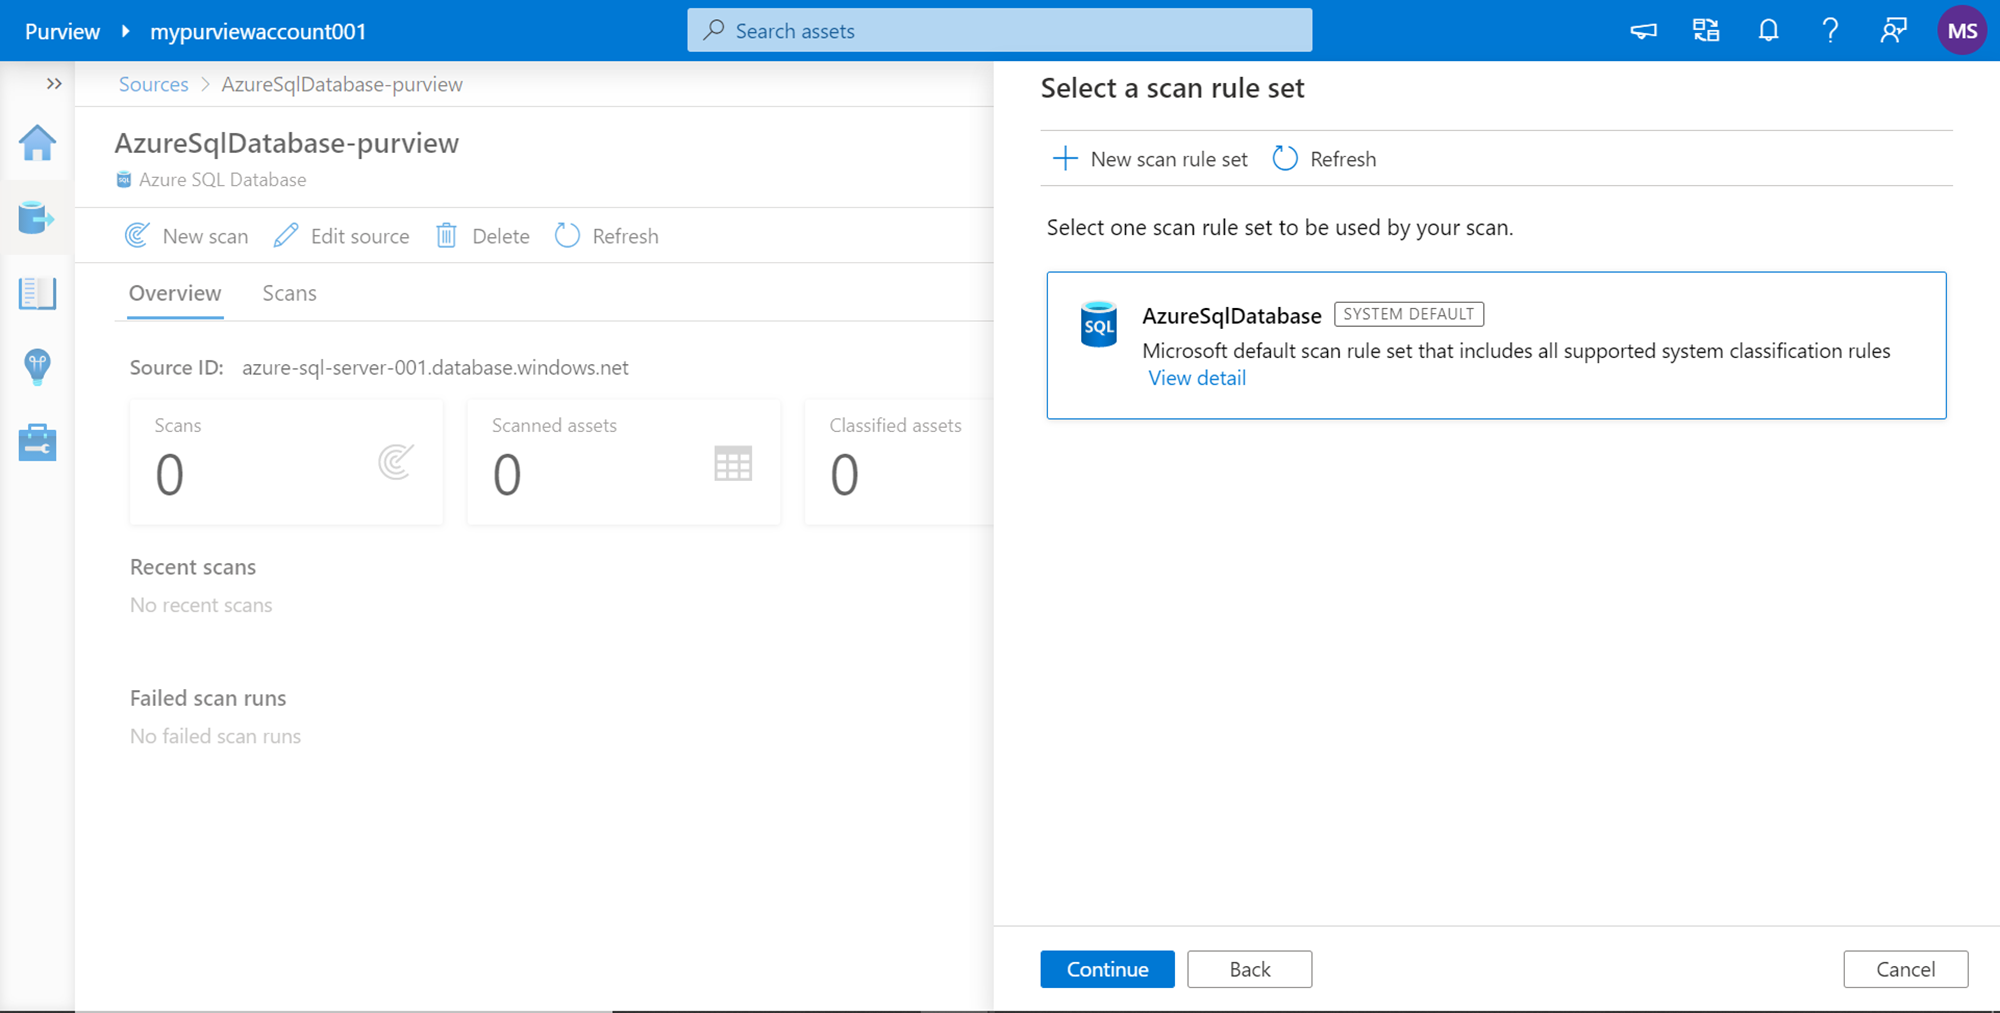
Task: Create a New scan rule set
Action: [x=1151, y=159]
